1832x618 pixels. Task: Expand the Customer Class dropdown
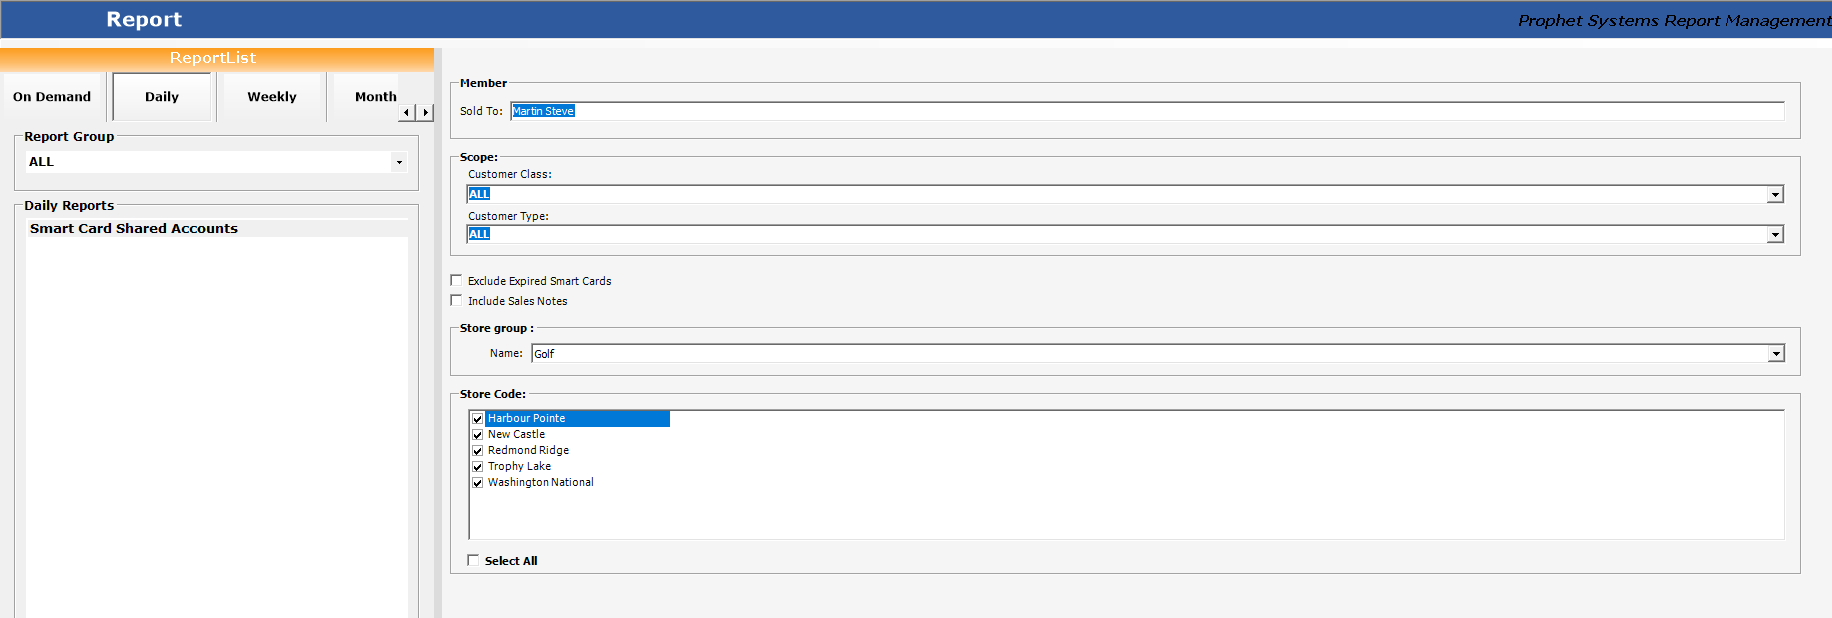tap(1775, 195)
